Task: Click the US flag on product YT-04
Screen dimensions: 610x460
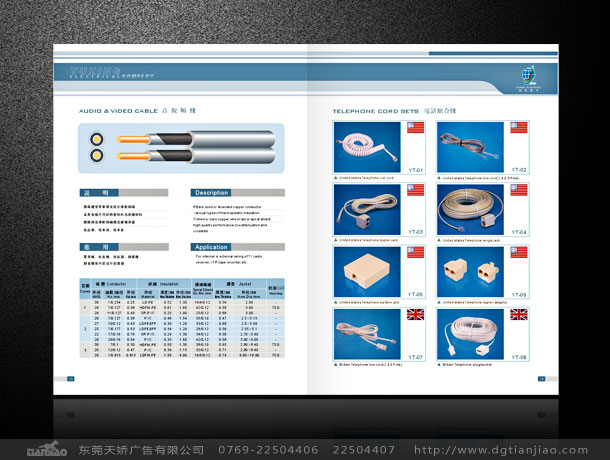Action: 519,189
